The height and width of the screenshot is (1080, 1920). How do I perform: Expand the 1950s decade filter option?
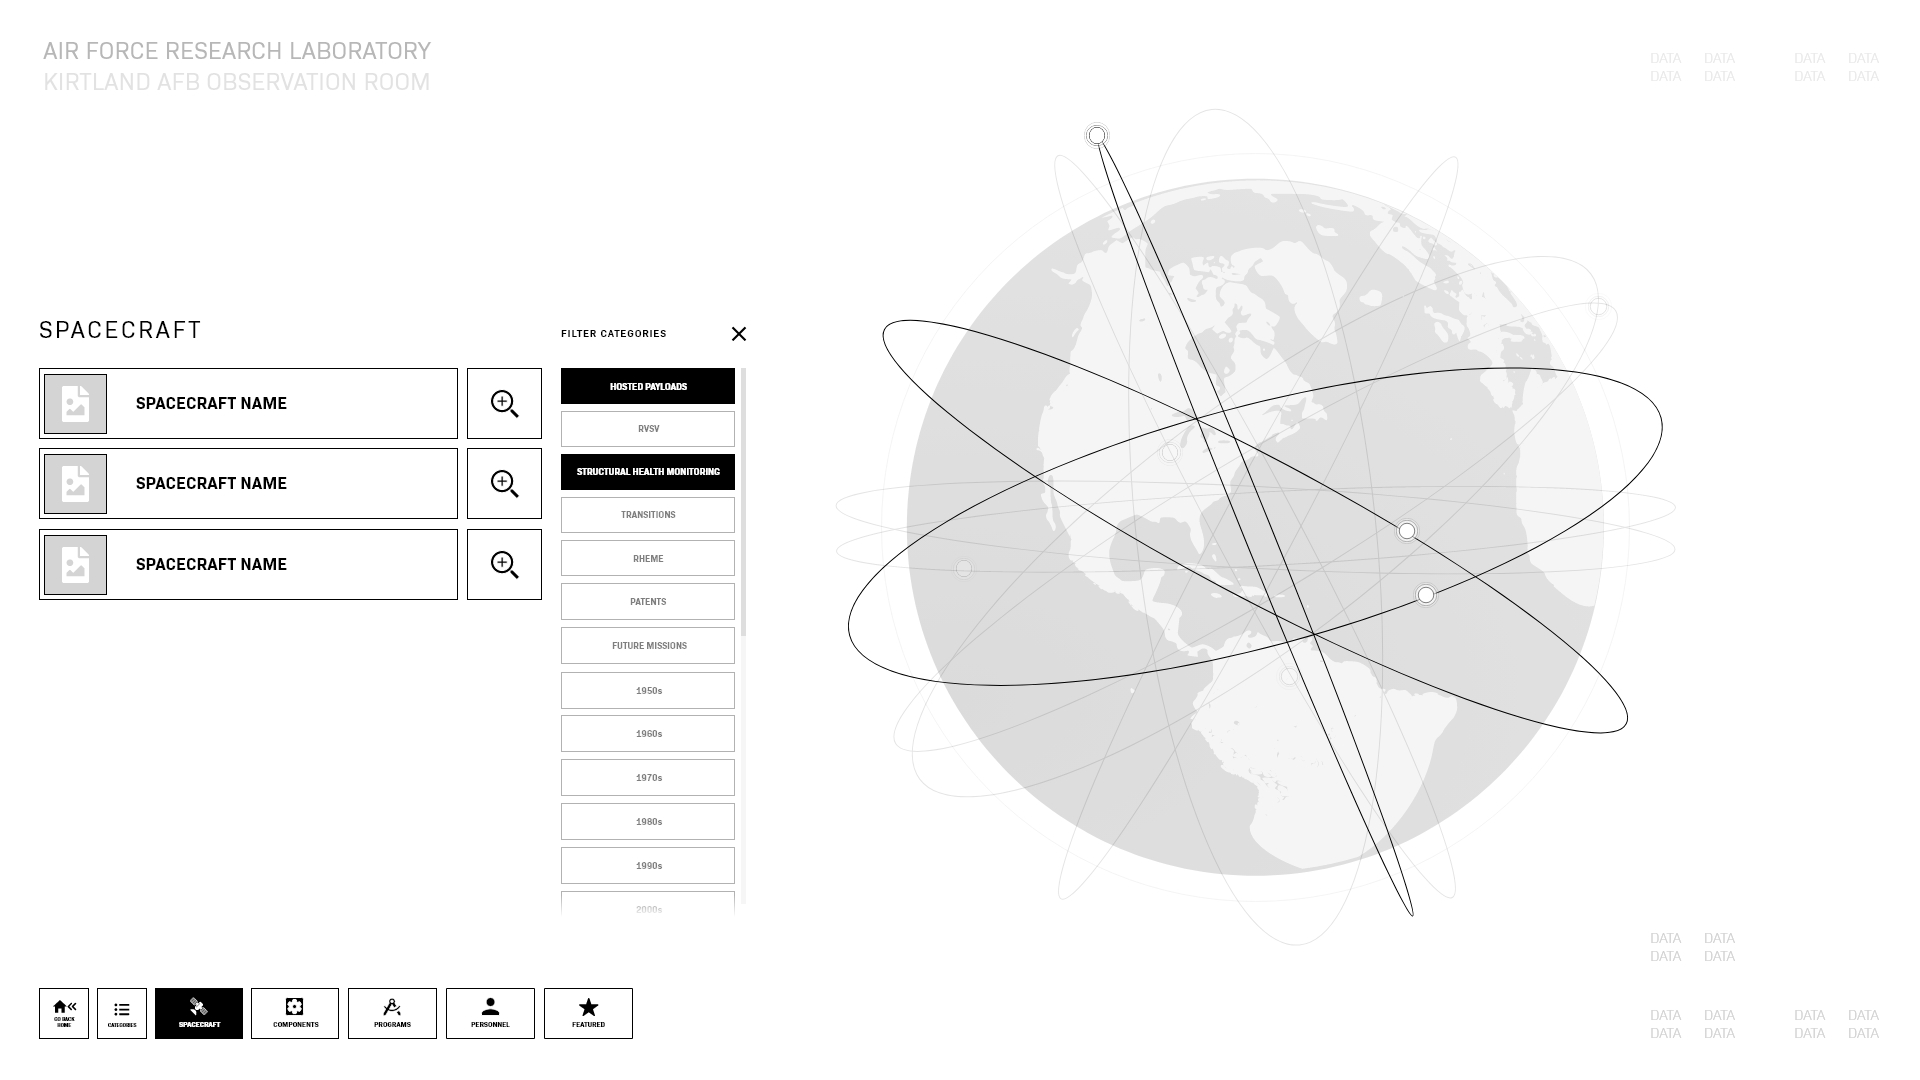(x=647, y=688)
